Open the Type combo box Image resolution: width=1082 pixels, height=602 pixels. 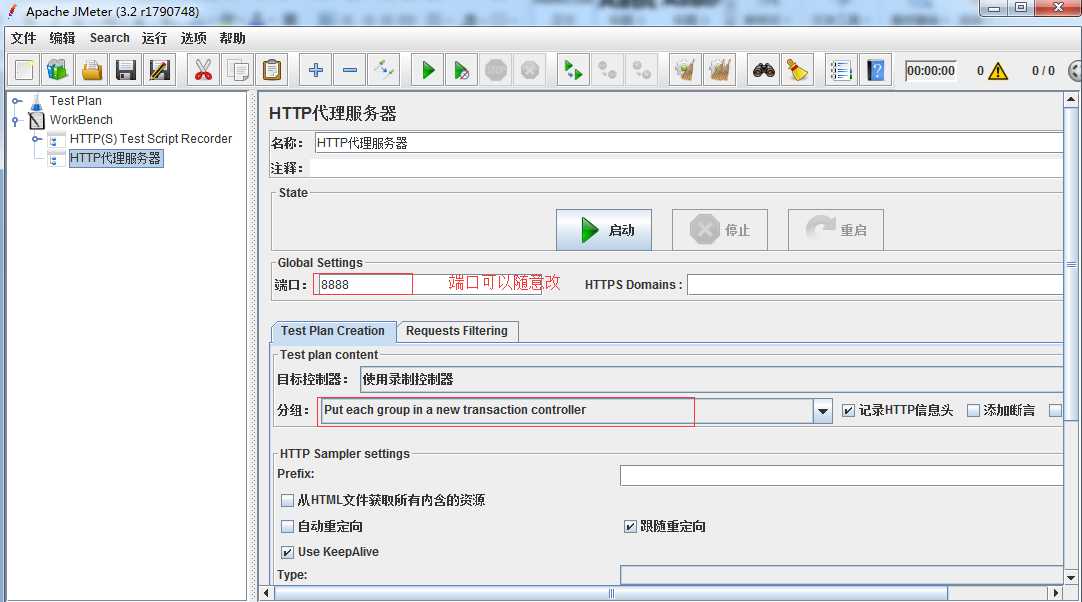841,574
